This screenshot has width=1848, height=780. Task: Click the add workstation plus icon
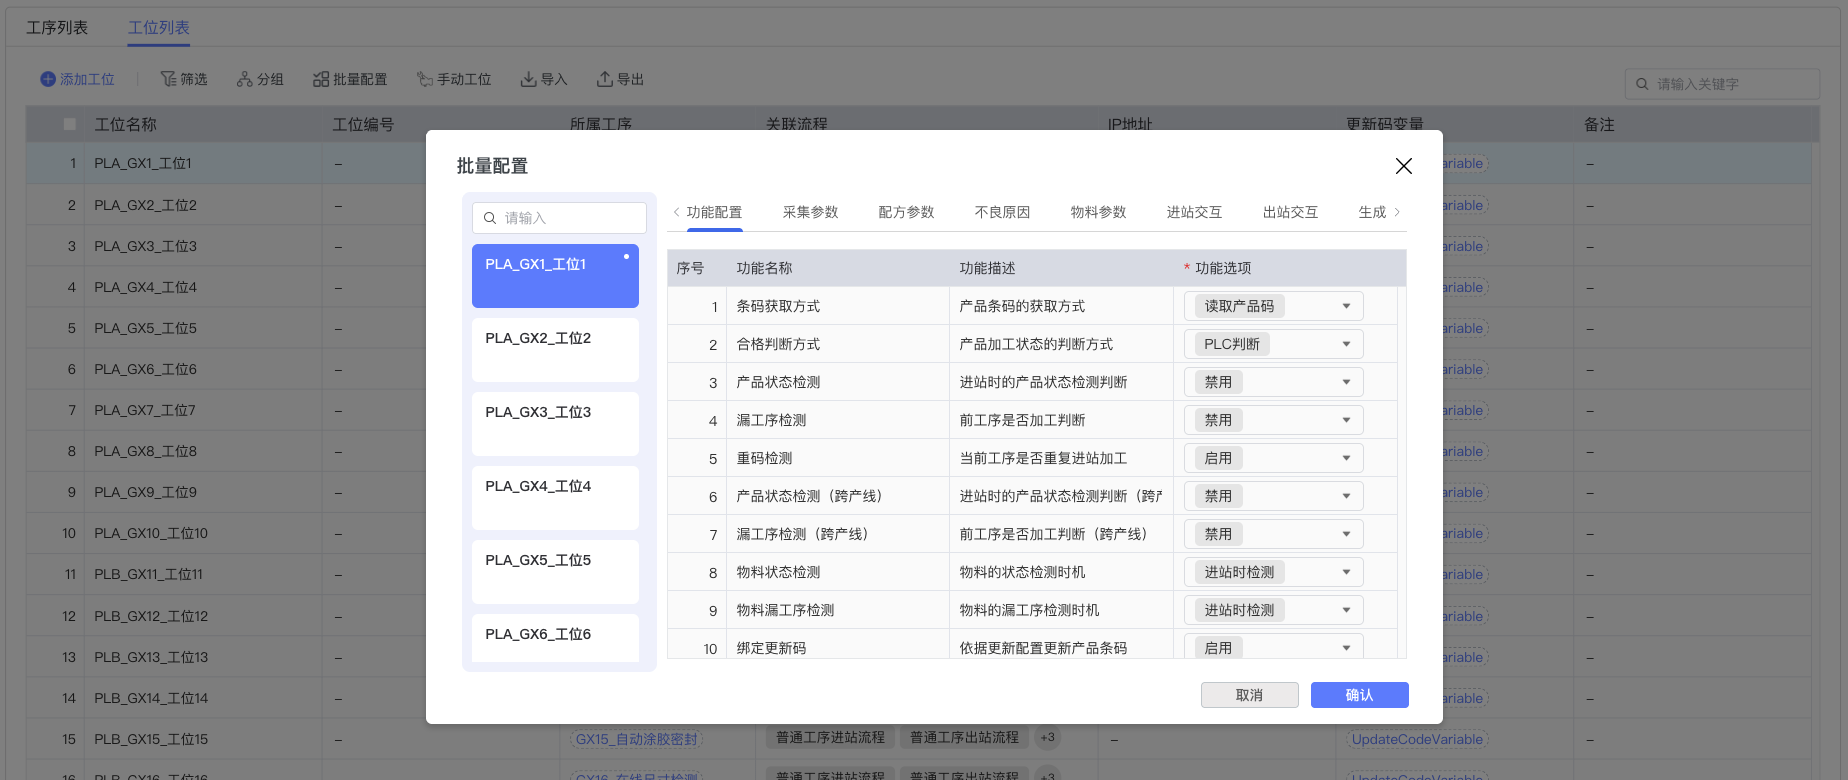[x=48, y=79]
